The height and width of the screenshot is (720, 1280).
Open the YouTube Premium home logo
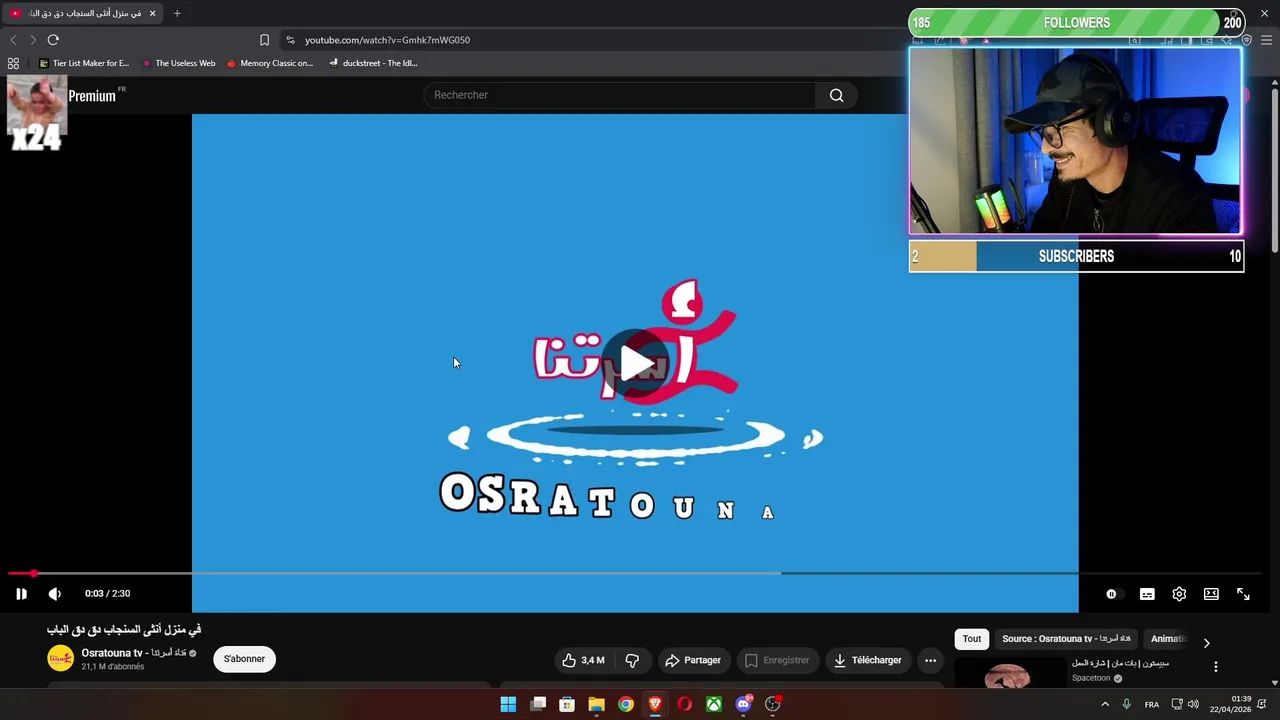tap(92, 96)
